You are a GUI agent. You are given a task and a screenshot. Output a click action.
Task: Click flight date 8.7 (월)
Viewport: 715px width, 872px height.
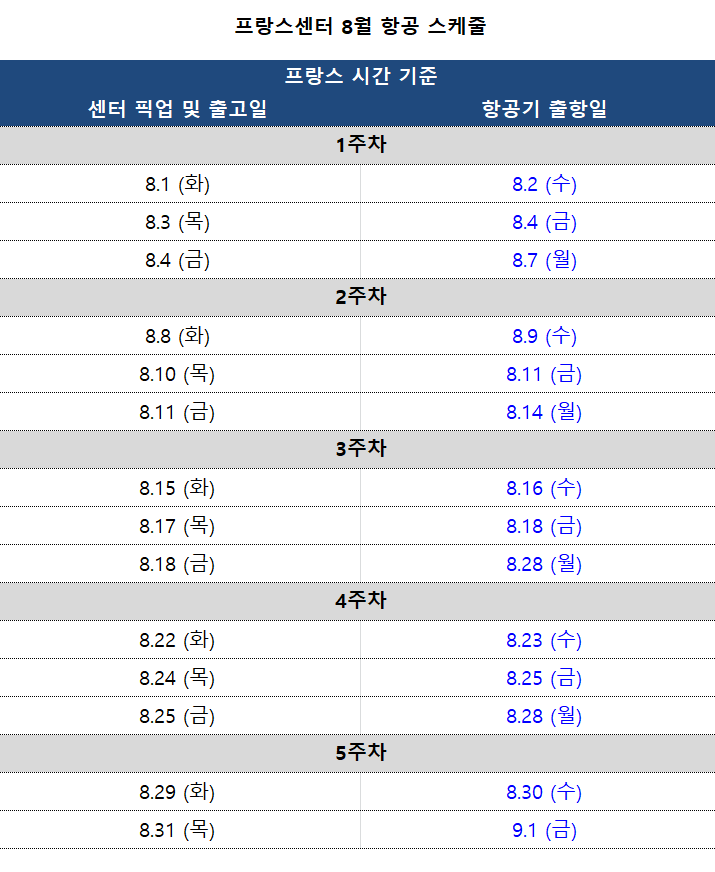(x=544, y=260)
